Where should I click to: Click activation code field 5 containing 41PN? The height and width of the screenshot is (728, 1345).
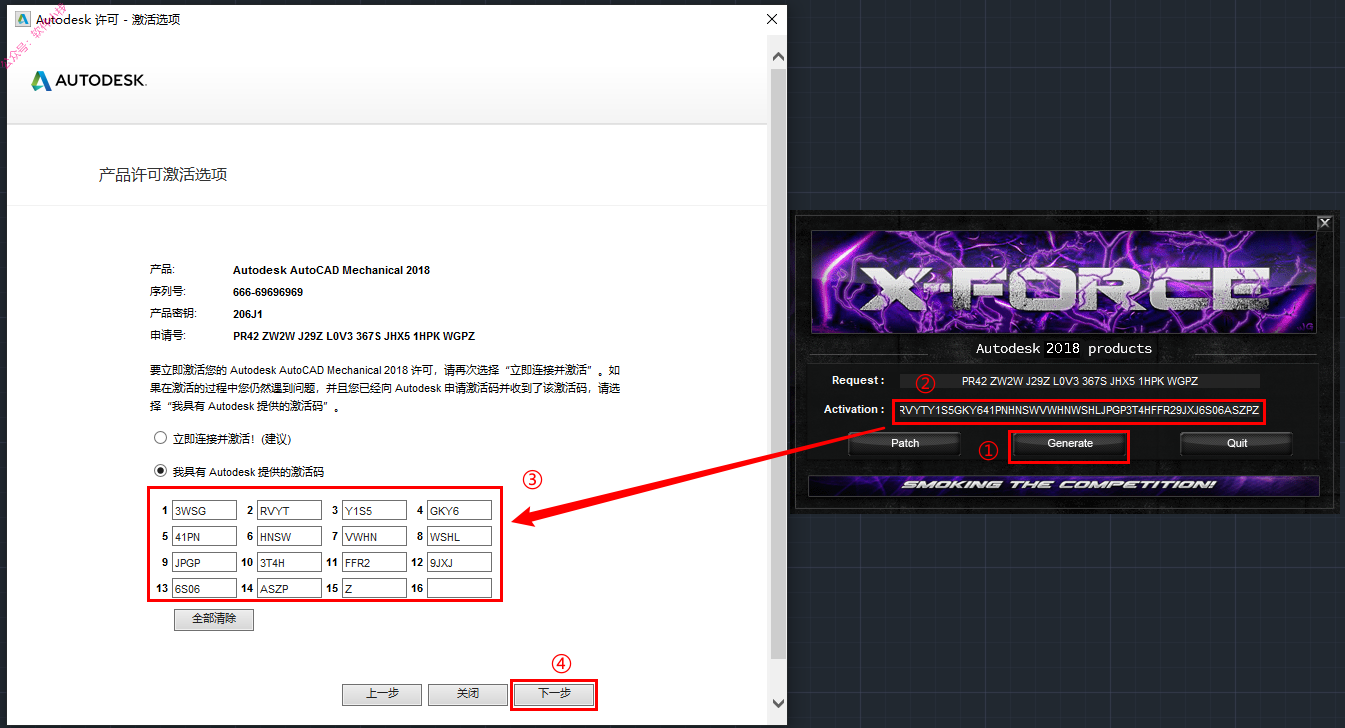pyautogui.click(x=204, y=536)
